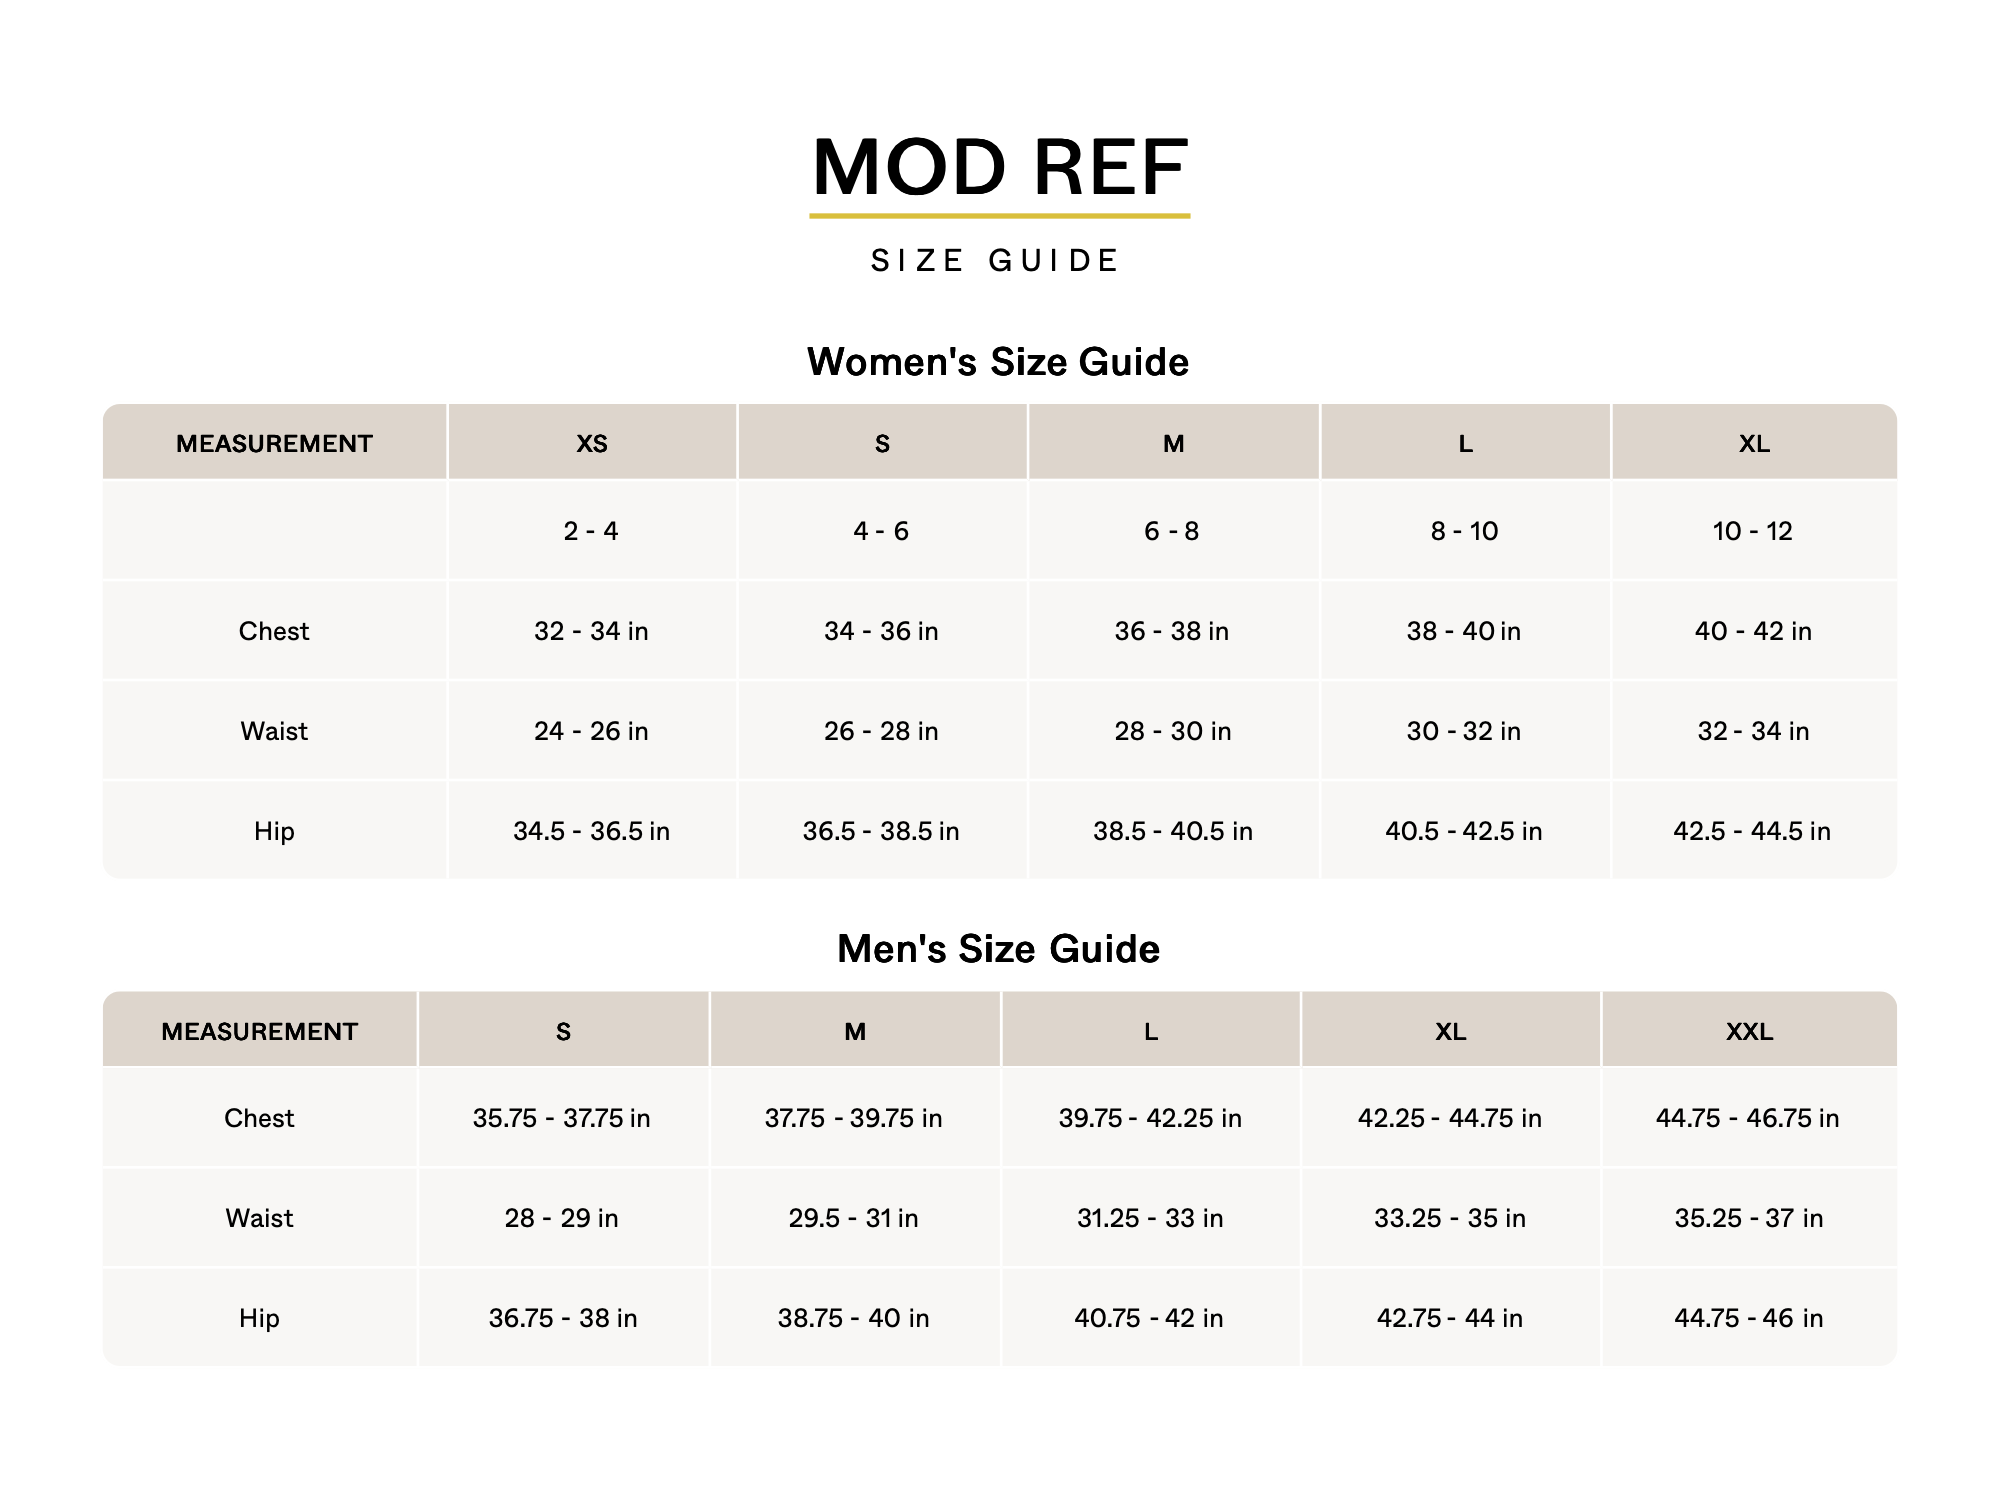Select the 10 - 12 size cell
The width and height of the screenshot is (2000, 1500).
(1752, 531)
